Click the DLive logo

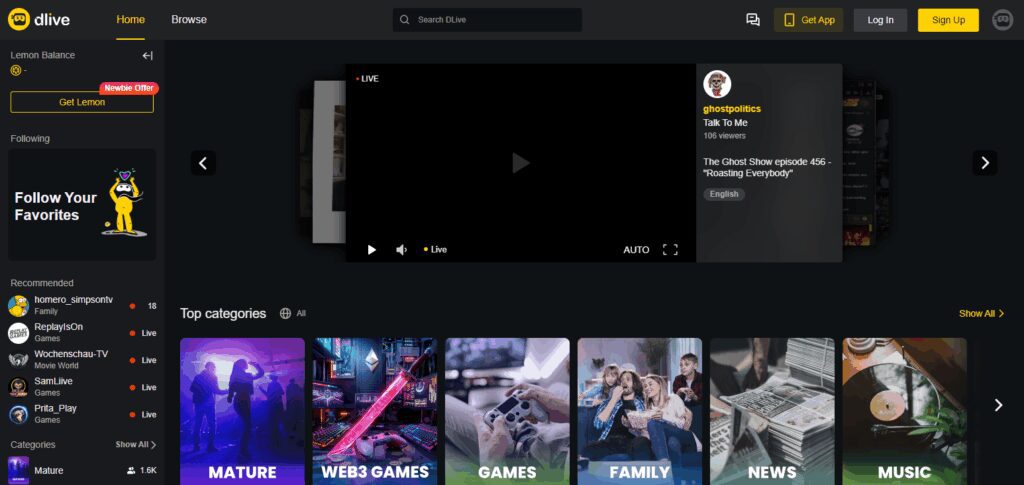39,20
